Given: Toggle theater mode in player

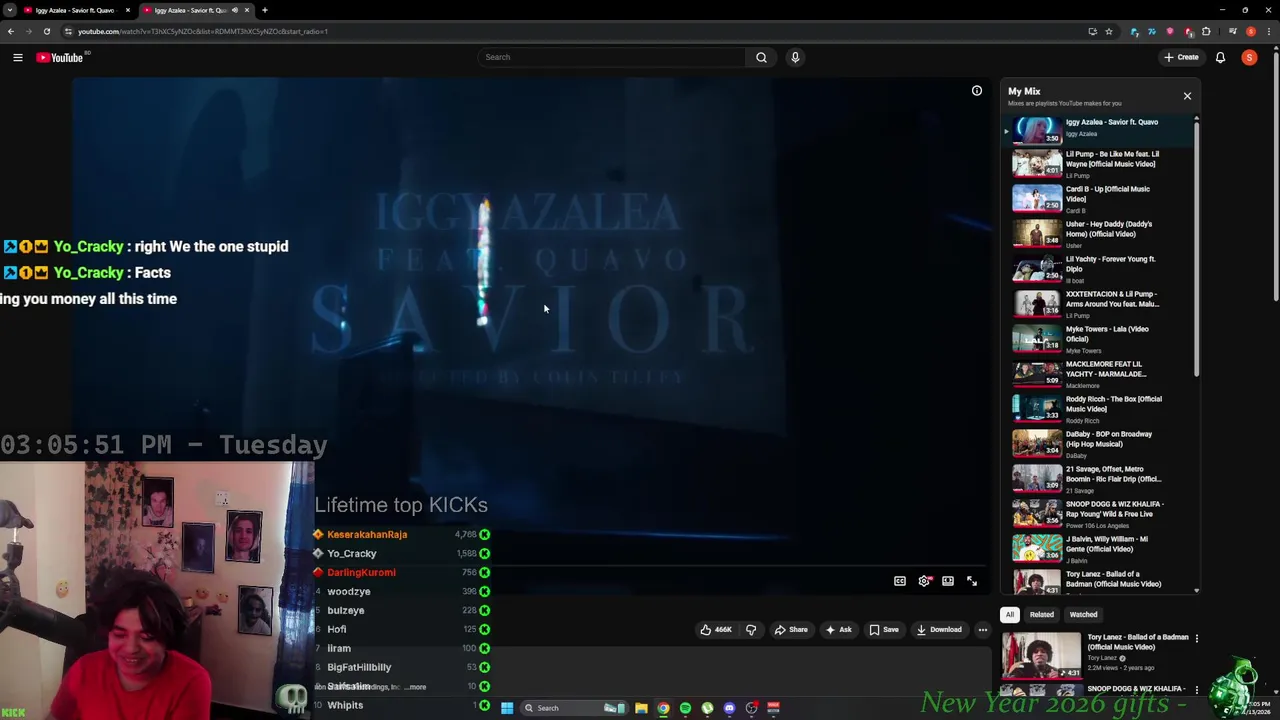Looking at the screenshot, I should pos(948,581).
